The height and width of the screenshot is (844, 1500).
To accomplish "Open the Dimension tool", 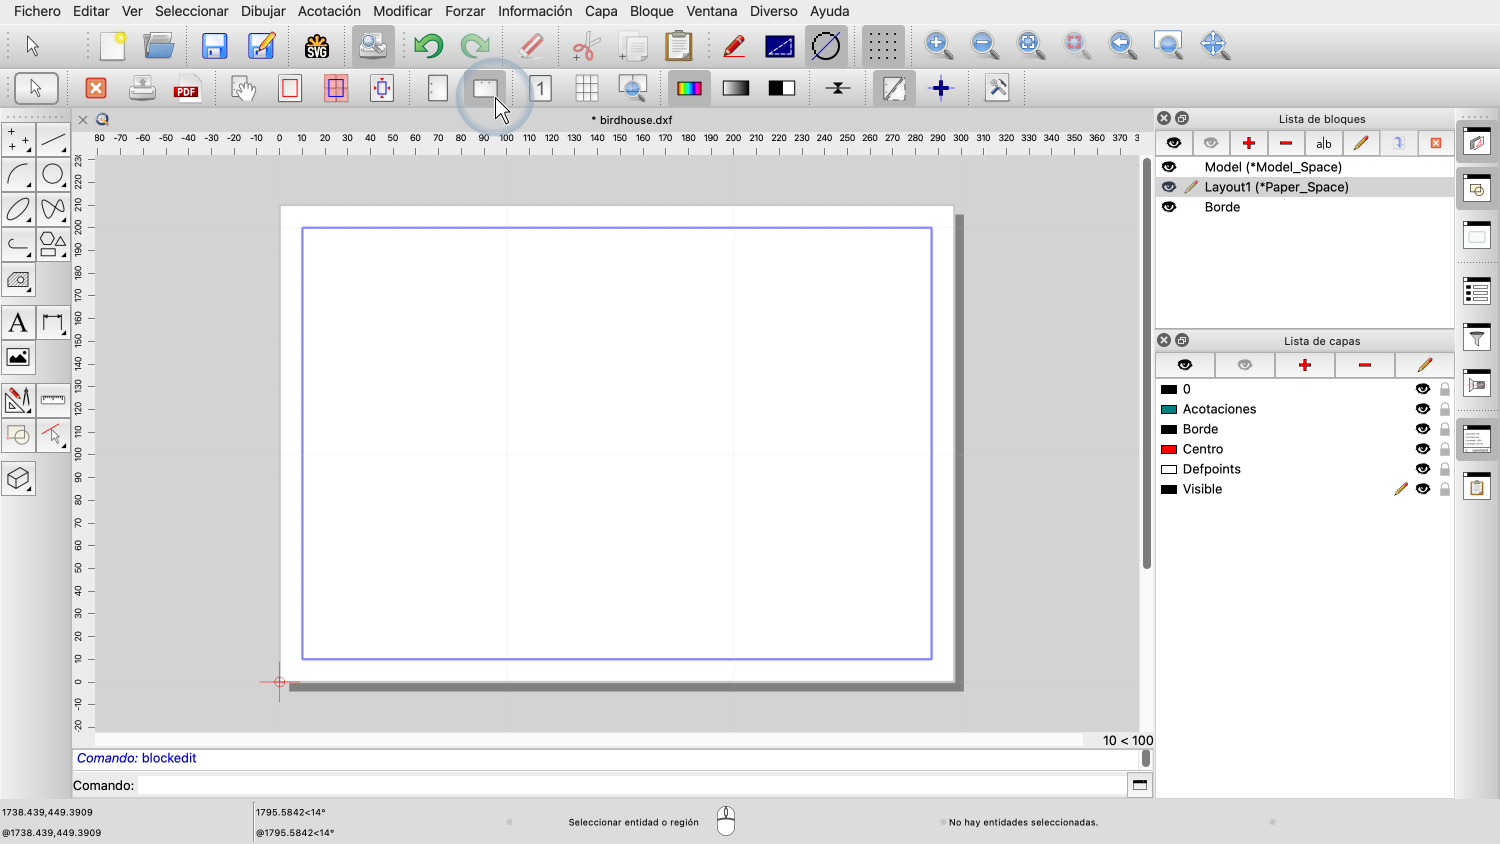I will point(53,323).
